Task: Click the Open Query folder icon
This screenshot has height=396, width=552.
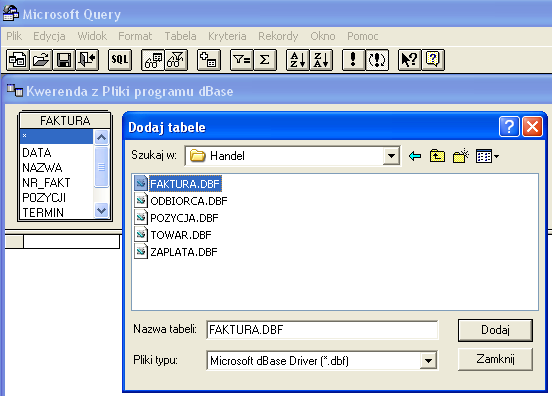Action: (x=40, y=60)
